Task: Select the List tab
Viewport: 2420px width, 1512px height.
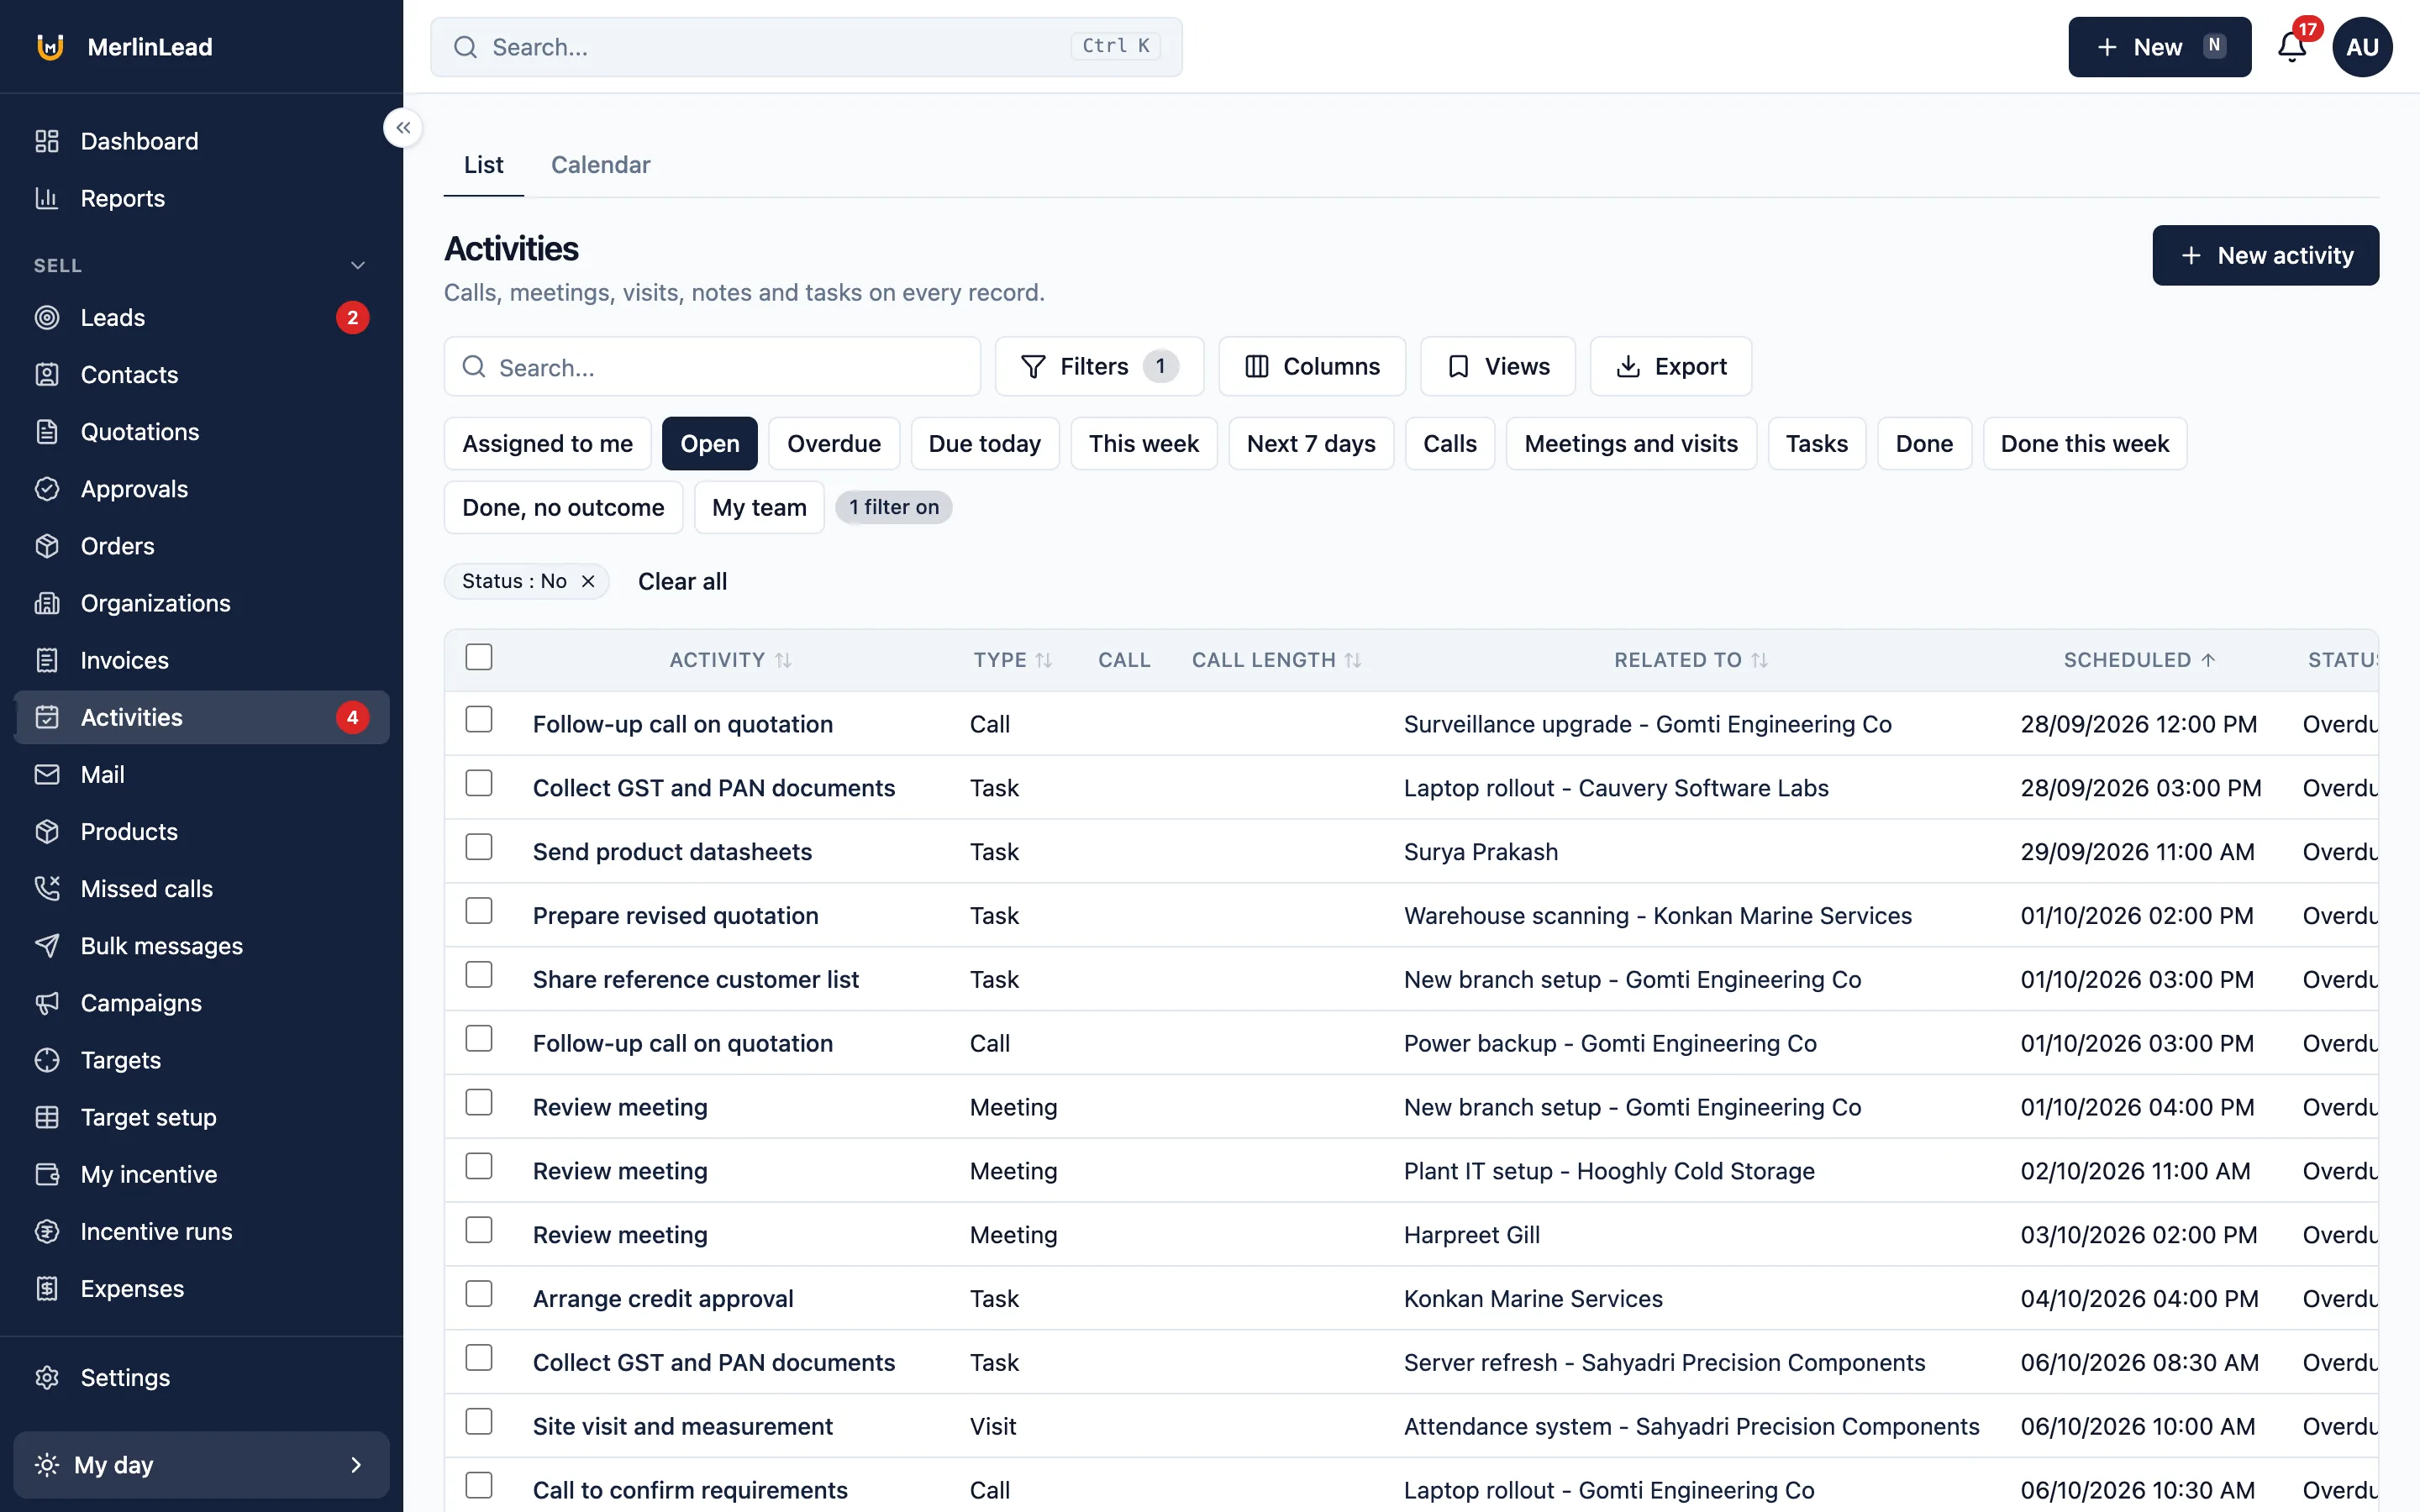Action: 484,165
